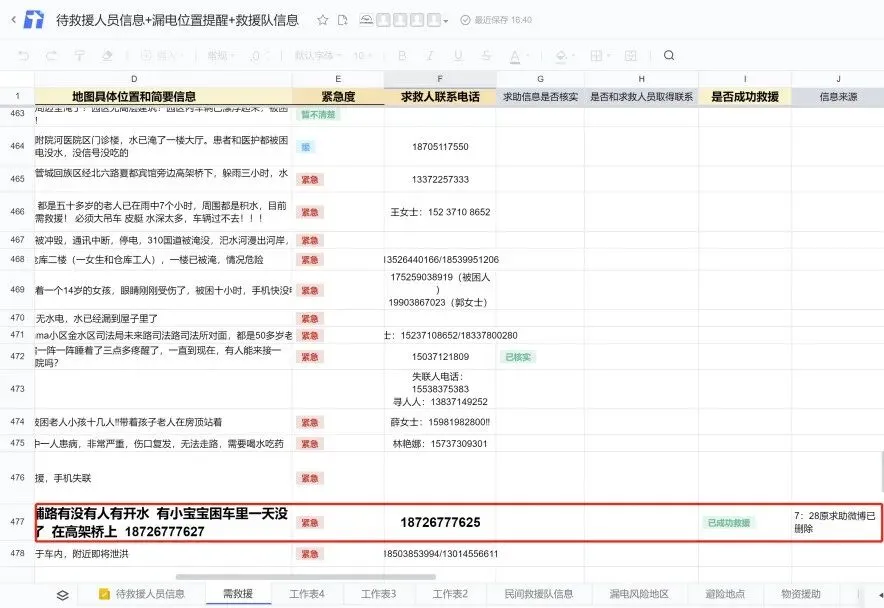This screenshot has width=884, height=608.
Task: Select the 是否成功救援 header cell
Action: [745, 96]
